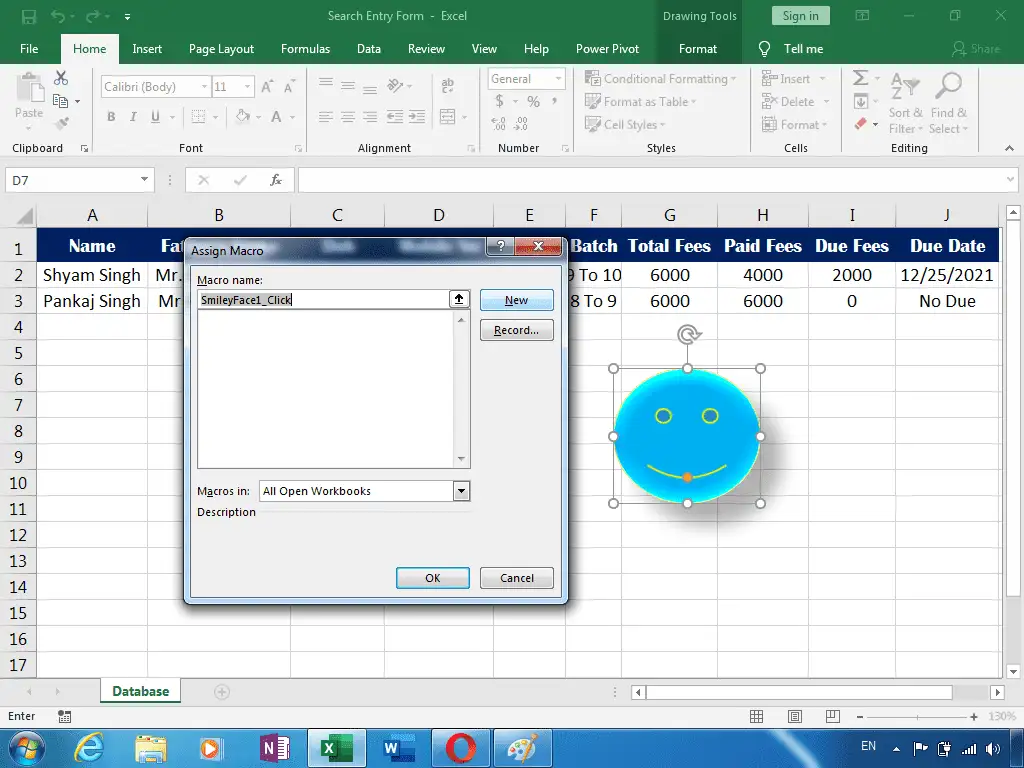Click the macro recording status bar icon
The image size is (1024, 768).
coord(64,716)
